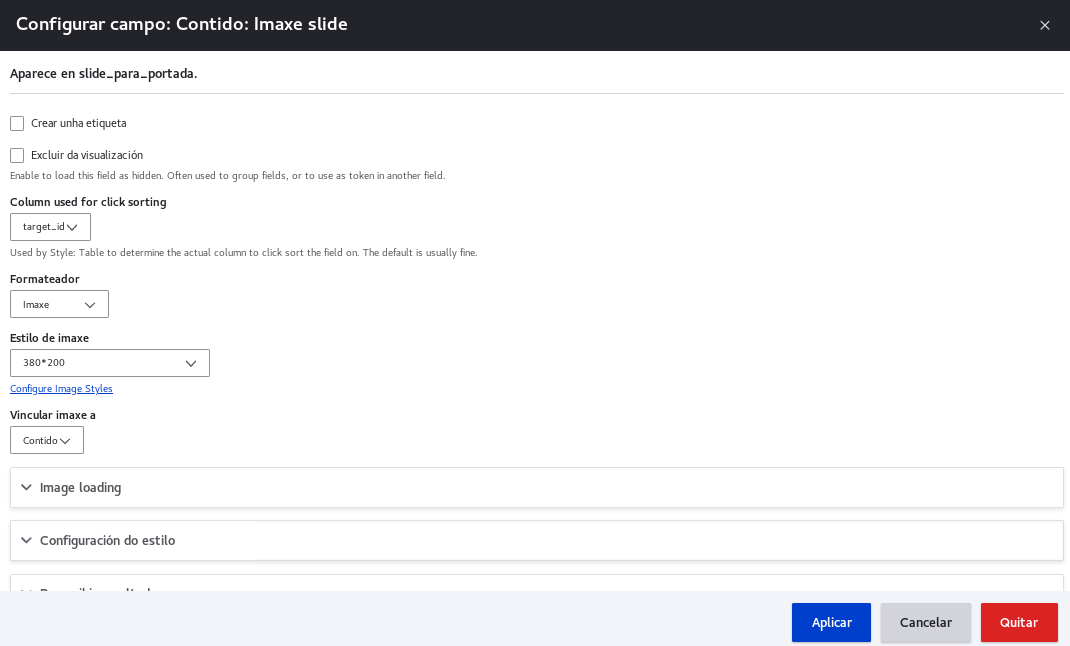Expand the Configuración do estilo section title
Screen dimensions: 1070x646
click(x=107, y=541)
